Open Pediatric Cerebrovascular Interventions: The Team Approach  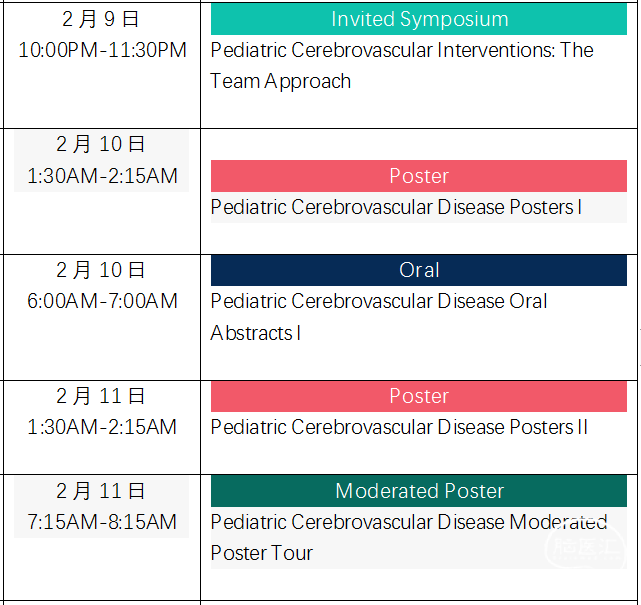(402, 66)
